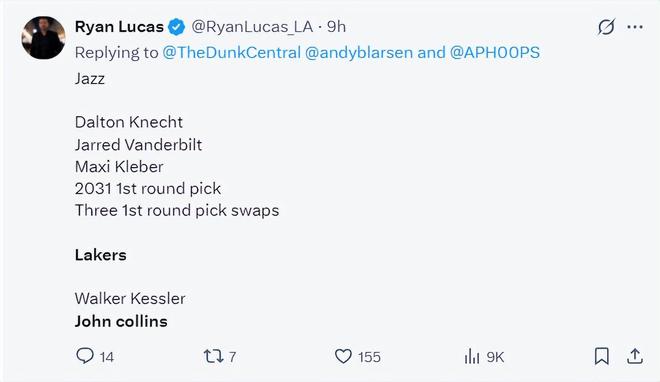The width and height of the screenshot is (660, 382).
Task: Click the 14 replies count
Action: click(106, 357)
